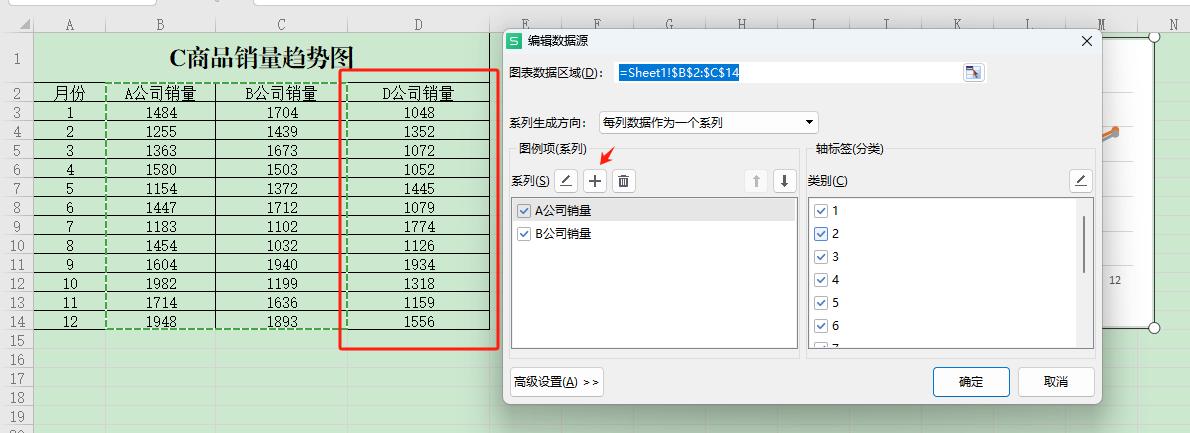Click the 月份 header cell
The width and height of the screenshot is (1190, 433).
point(70,93)
